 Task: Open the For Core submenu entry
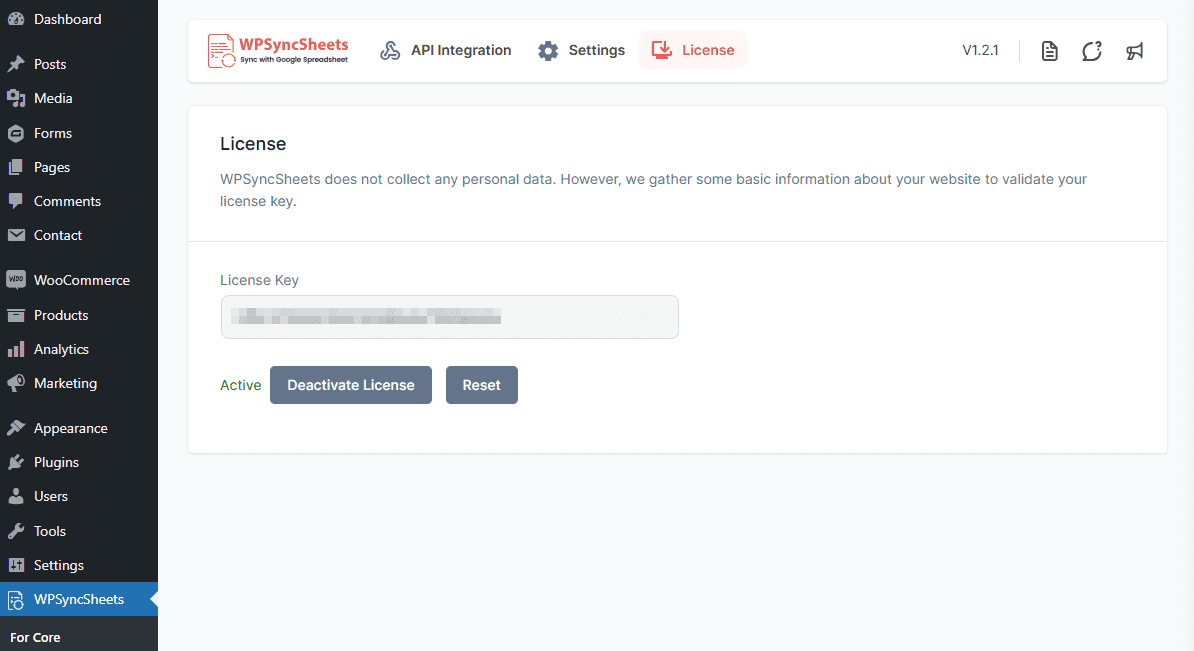(x=35, y=637)
